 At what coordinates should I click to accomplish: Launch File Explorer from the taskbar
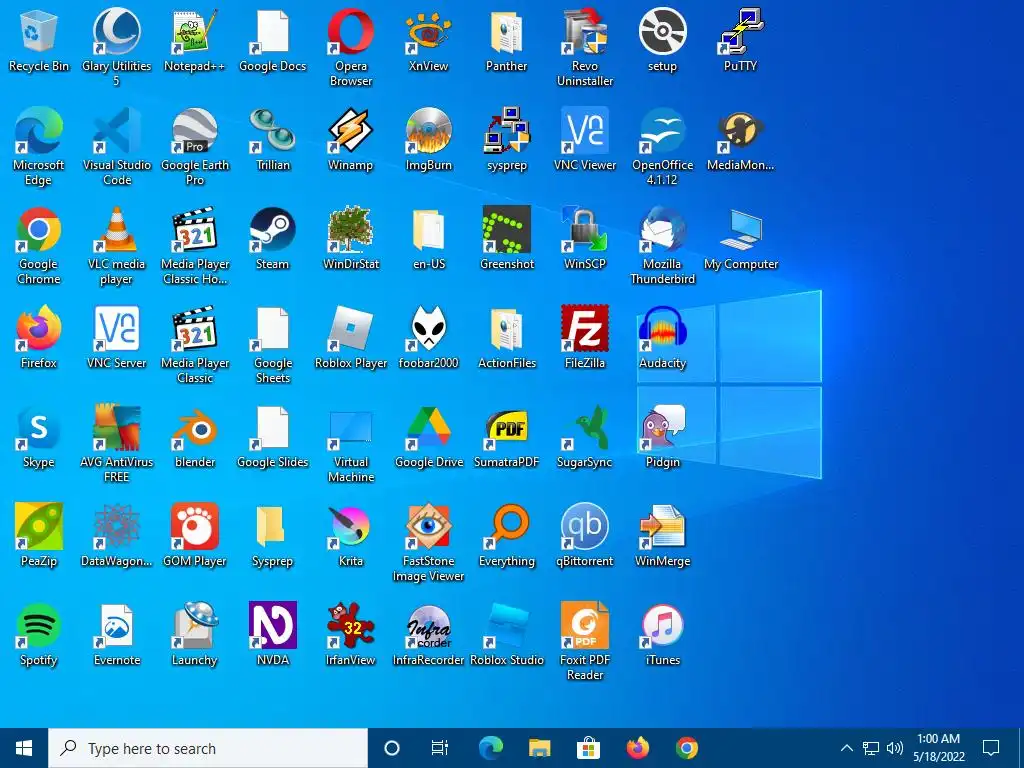539,748
